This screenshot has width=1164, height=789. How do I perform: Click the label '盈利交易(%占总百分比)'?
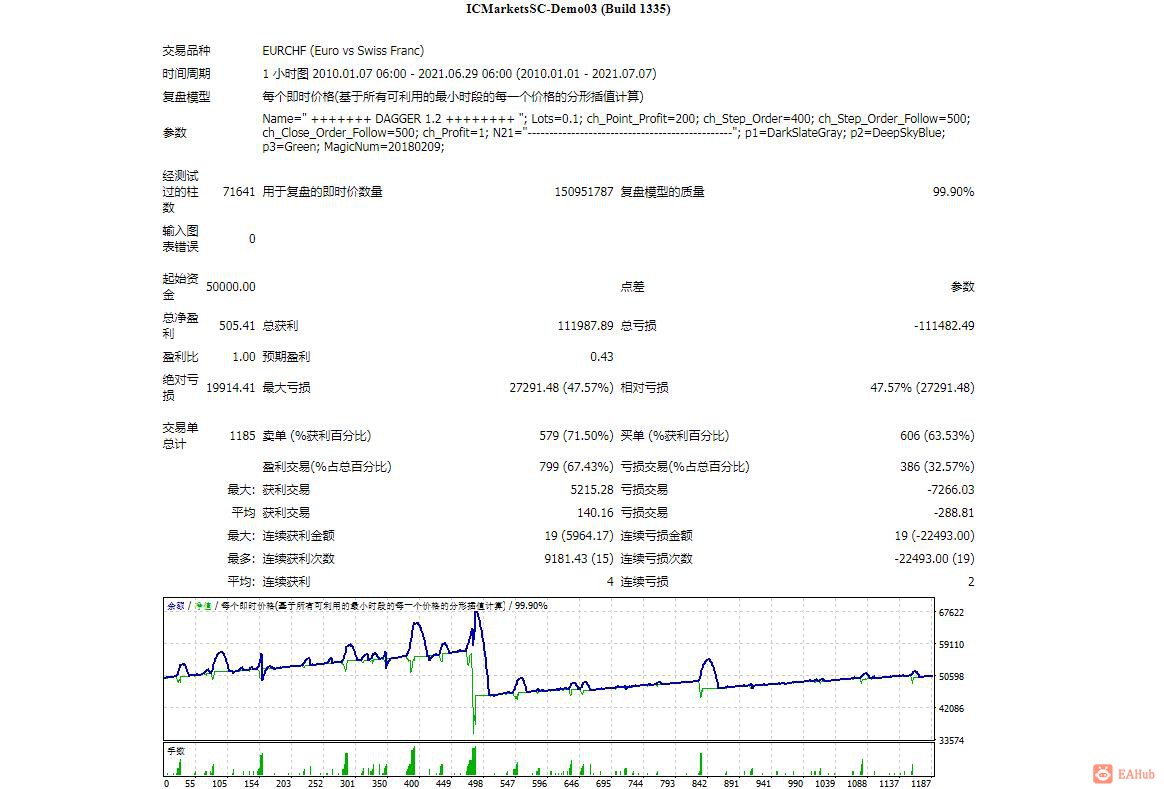click(x=327, y=467)
